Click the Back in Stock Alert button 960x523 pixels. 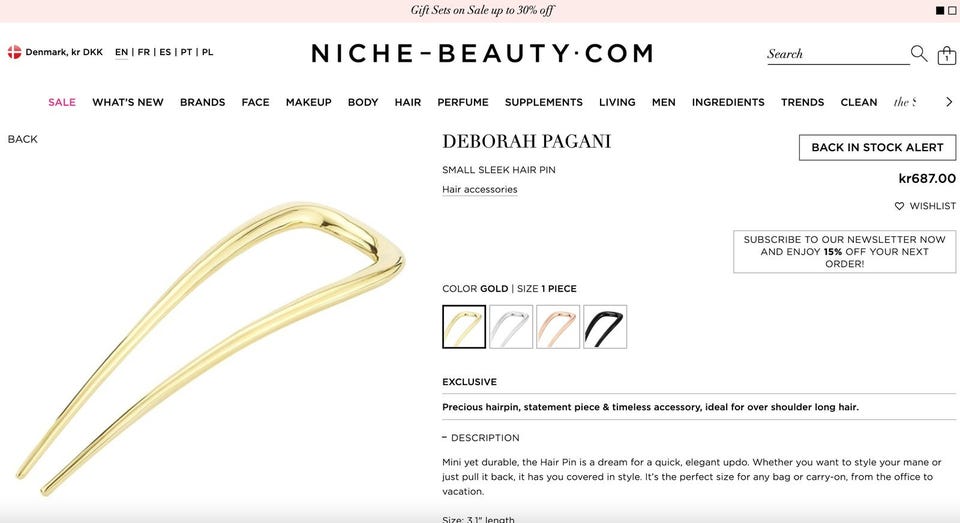pyautogui.click(x=877, y=148)
